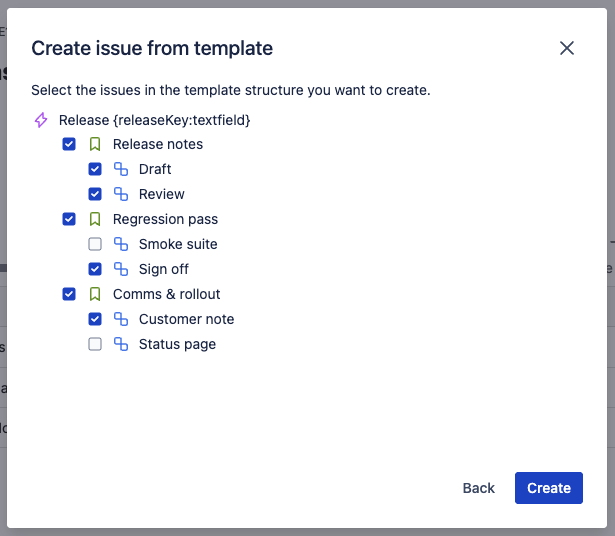Click the subtask icon next to Smoke suite

(x=121, y=244)
